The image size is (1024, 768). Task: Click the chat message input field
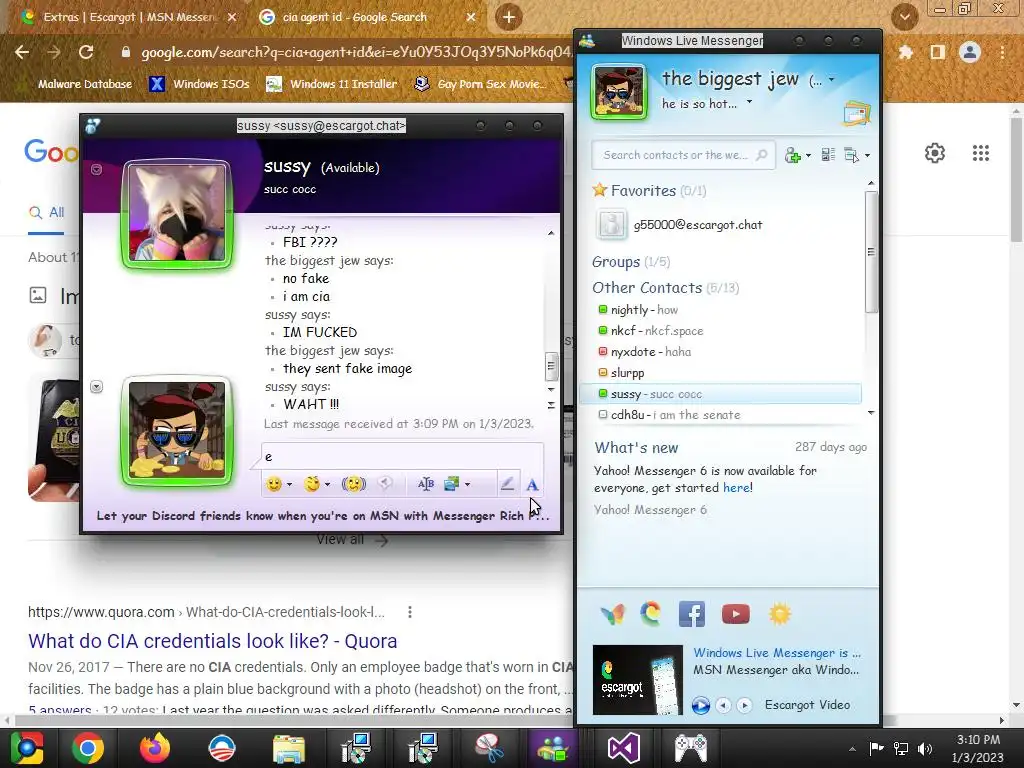(x=402, y=456)
